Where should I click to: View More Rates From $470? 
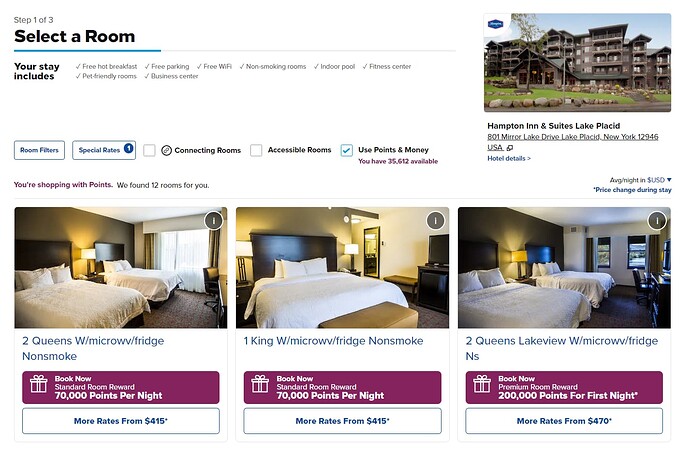click(564, 421)
